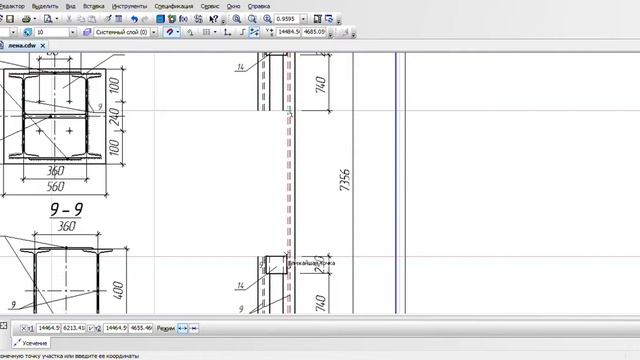The height and width of the screenshot is (360, 640).
Task: Open the Layers manager icon
Action: (x=87, y=32)
